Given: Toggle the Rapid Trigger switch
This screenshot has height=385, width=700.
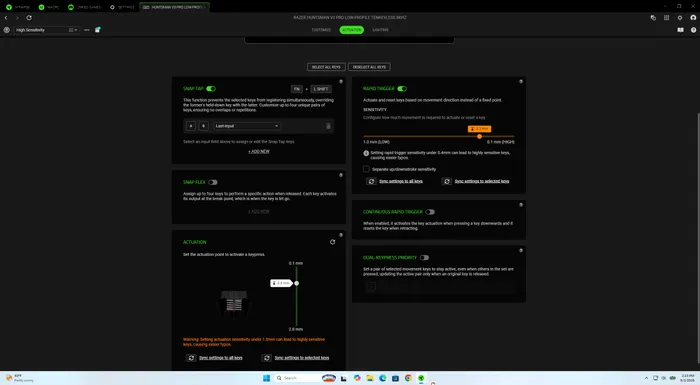Looking at the screenshot, I should pyautogui.click(x=402, y=89).
